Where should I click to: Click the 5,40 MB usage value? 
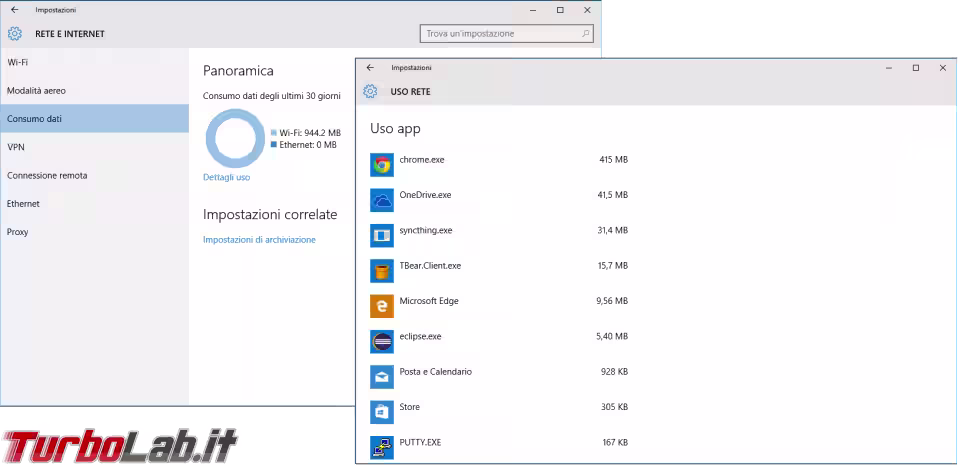(612, 337)
